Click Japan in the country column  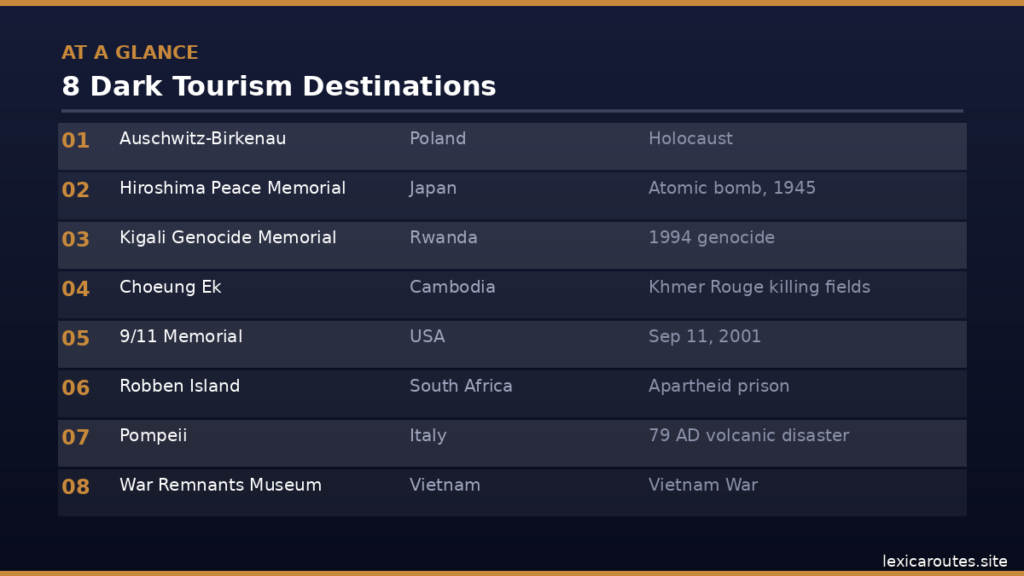tap(433, 189)
